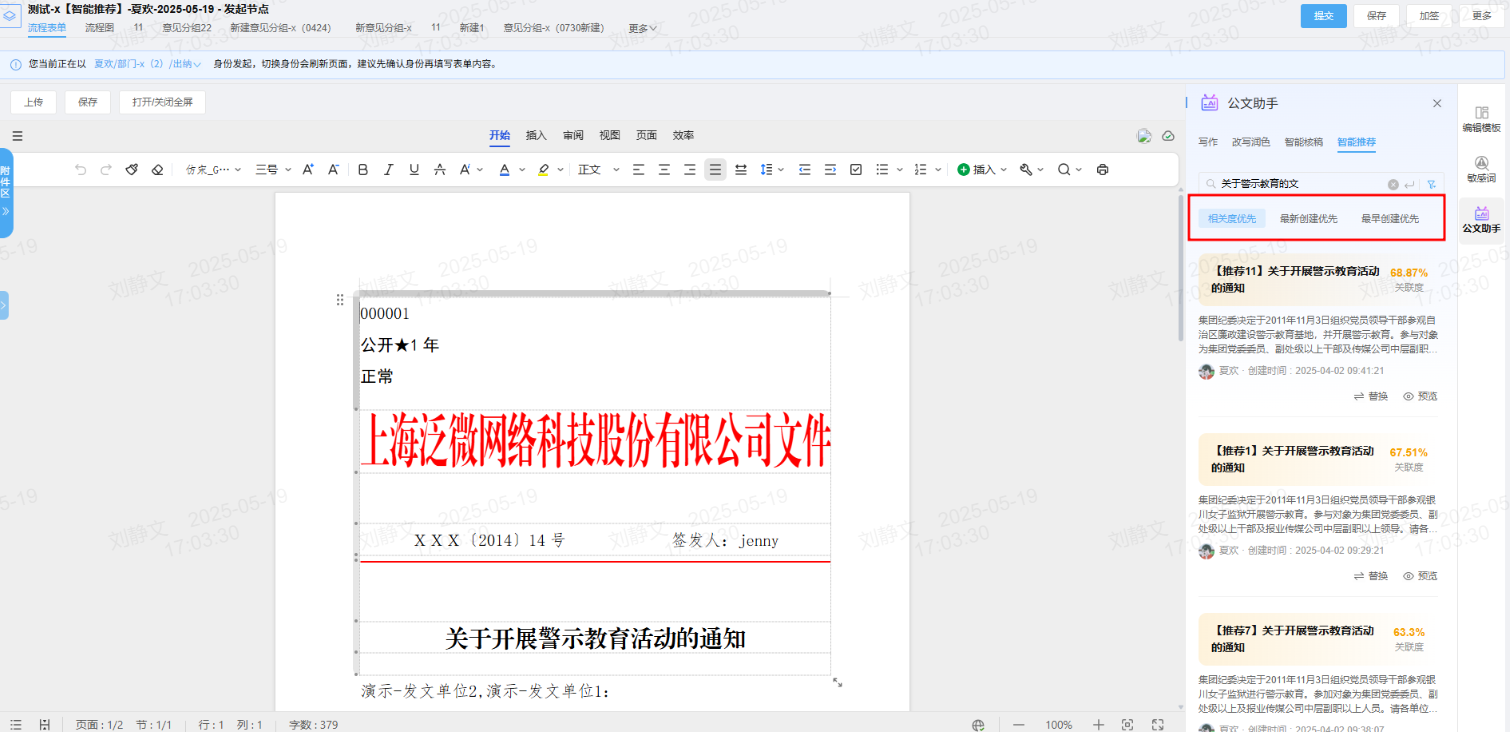Image resolution: width=1510 pixels, height=732 pixels.
Task: Click the Redo arrow in the toolbar
Action: coord(106,170)
